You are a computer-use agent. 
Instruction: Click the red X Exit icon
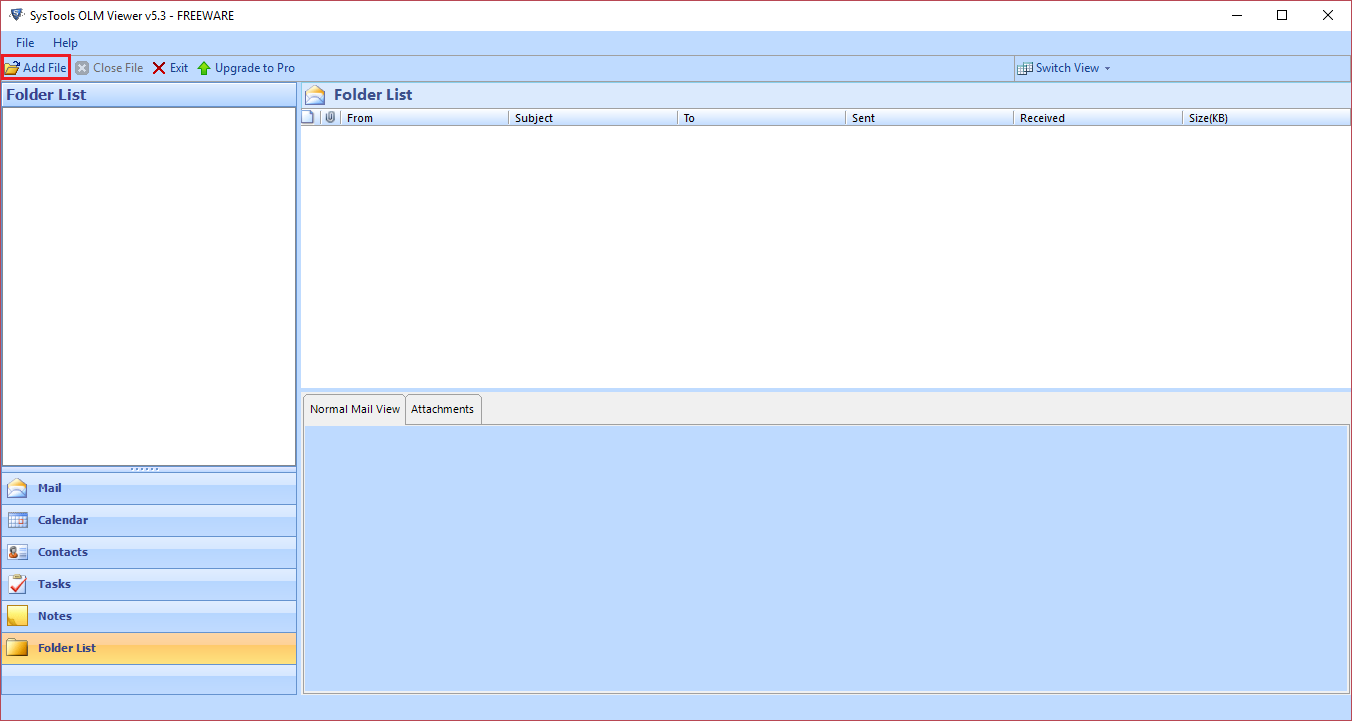[x=159, y=68]
